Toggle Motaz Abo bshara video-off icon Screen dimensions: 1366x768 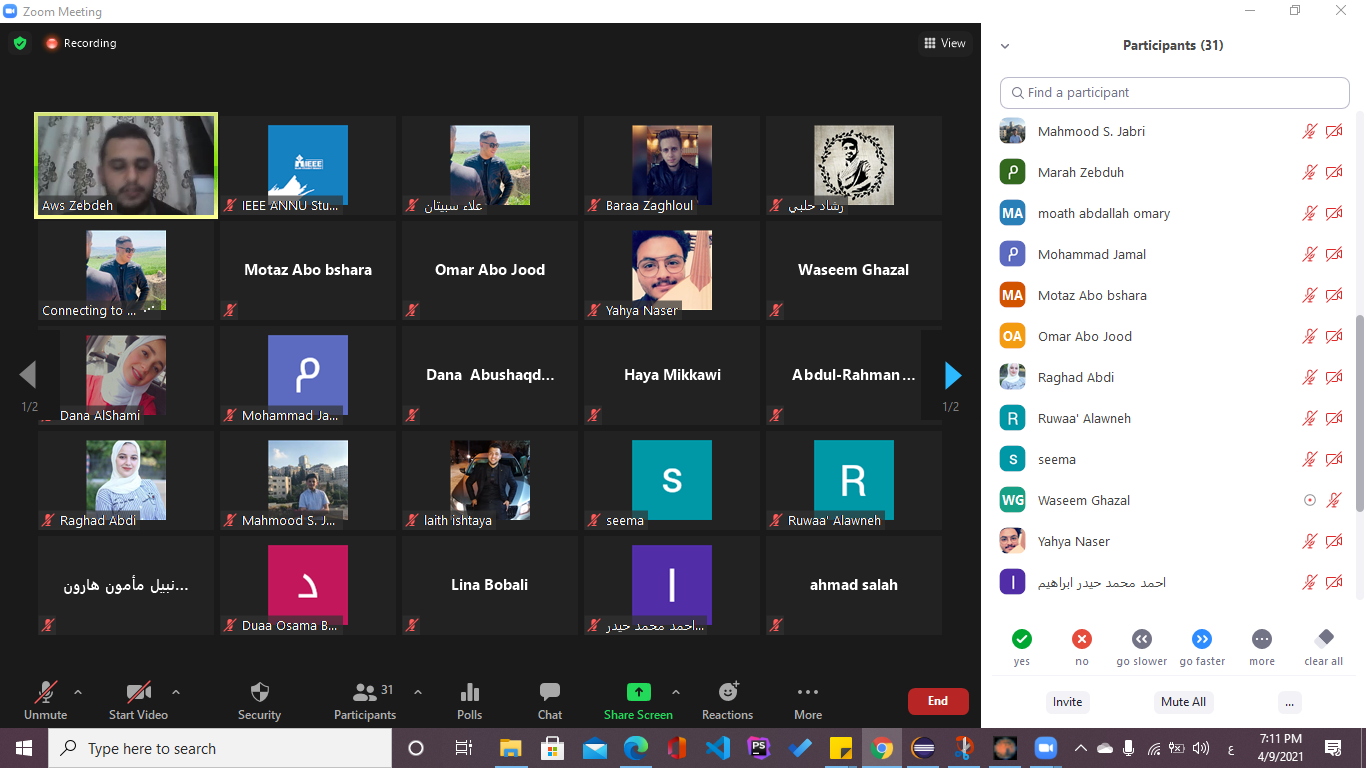coord(1334,295)
